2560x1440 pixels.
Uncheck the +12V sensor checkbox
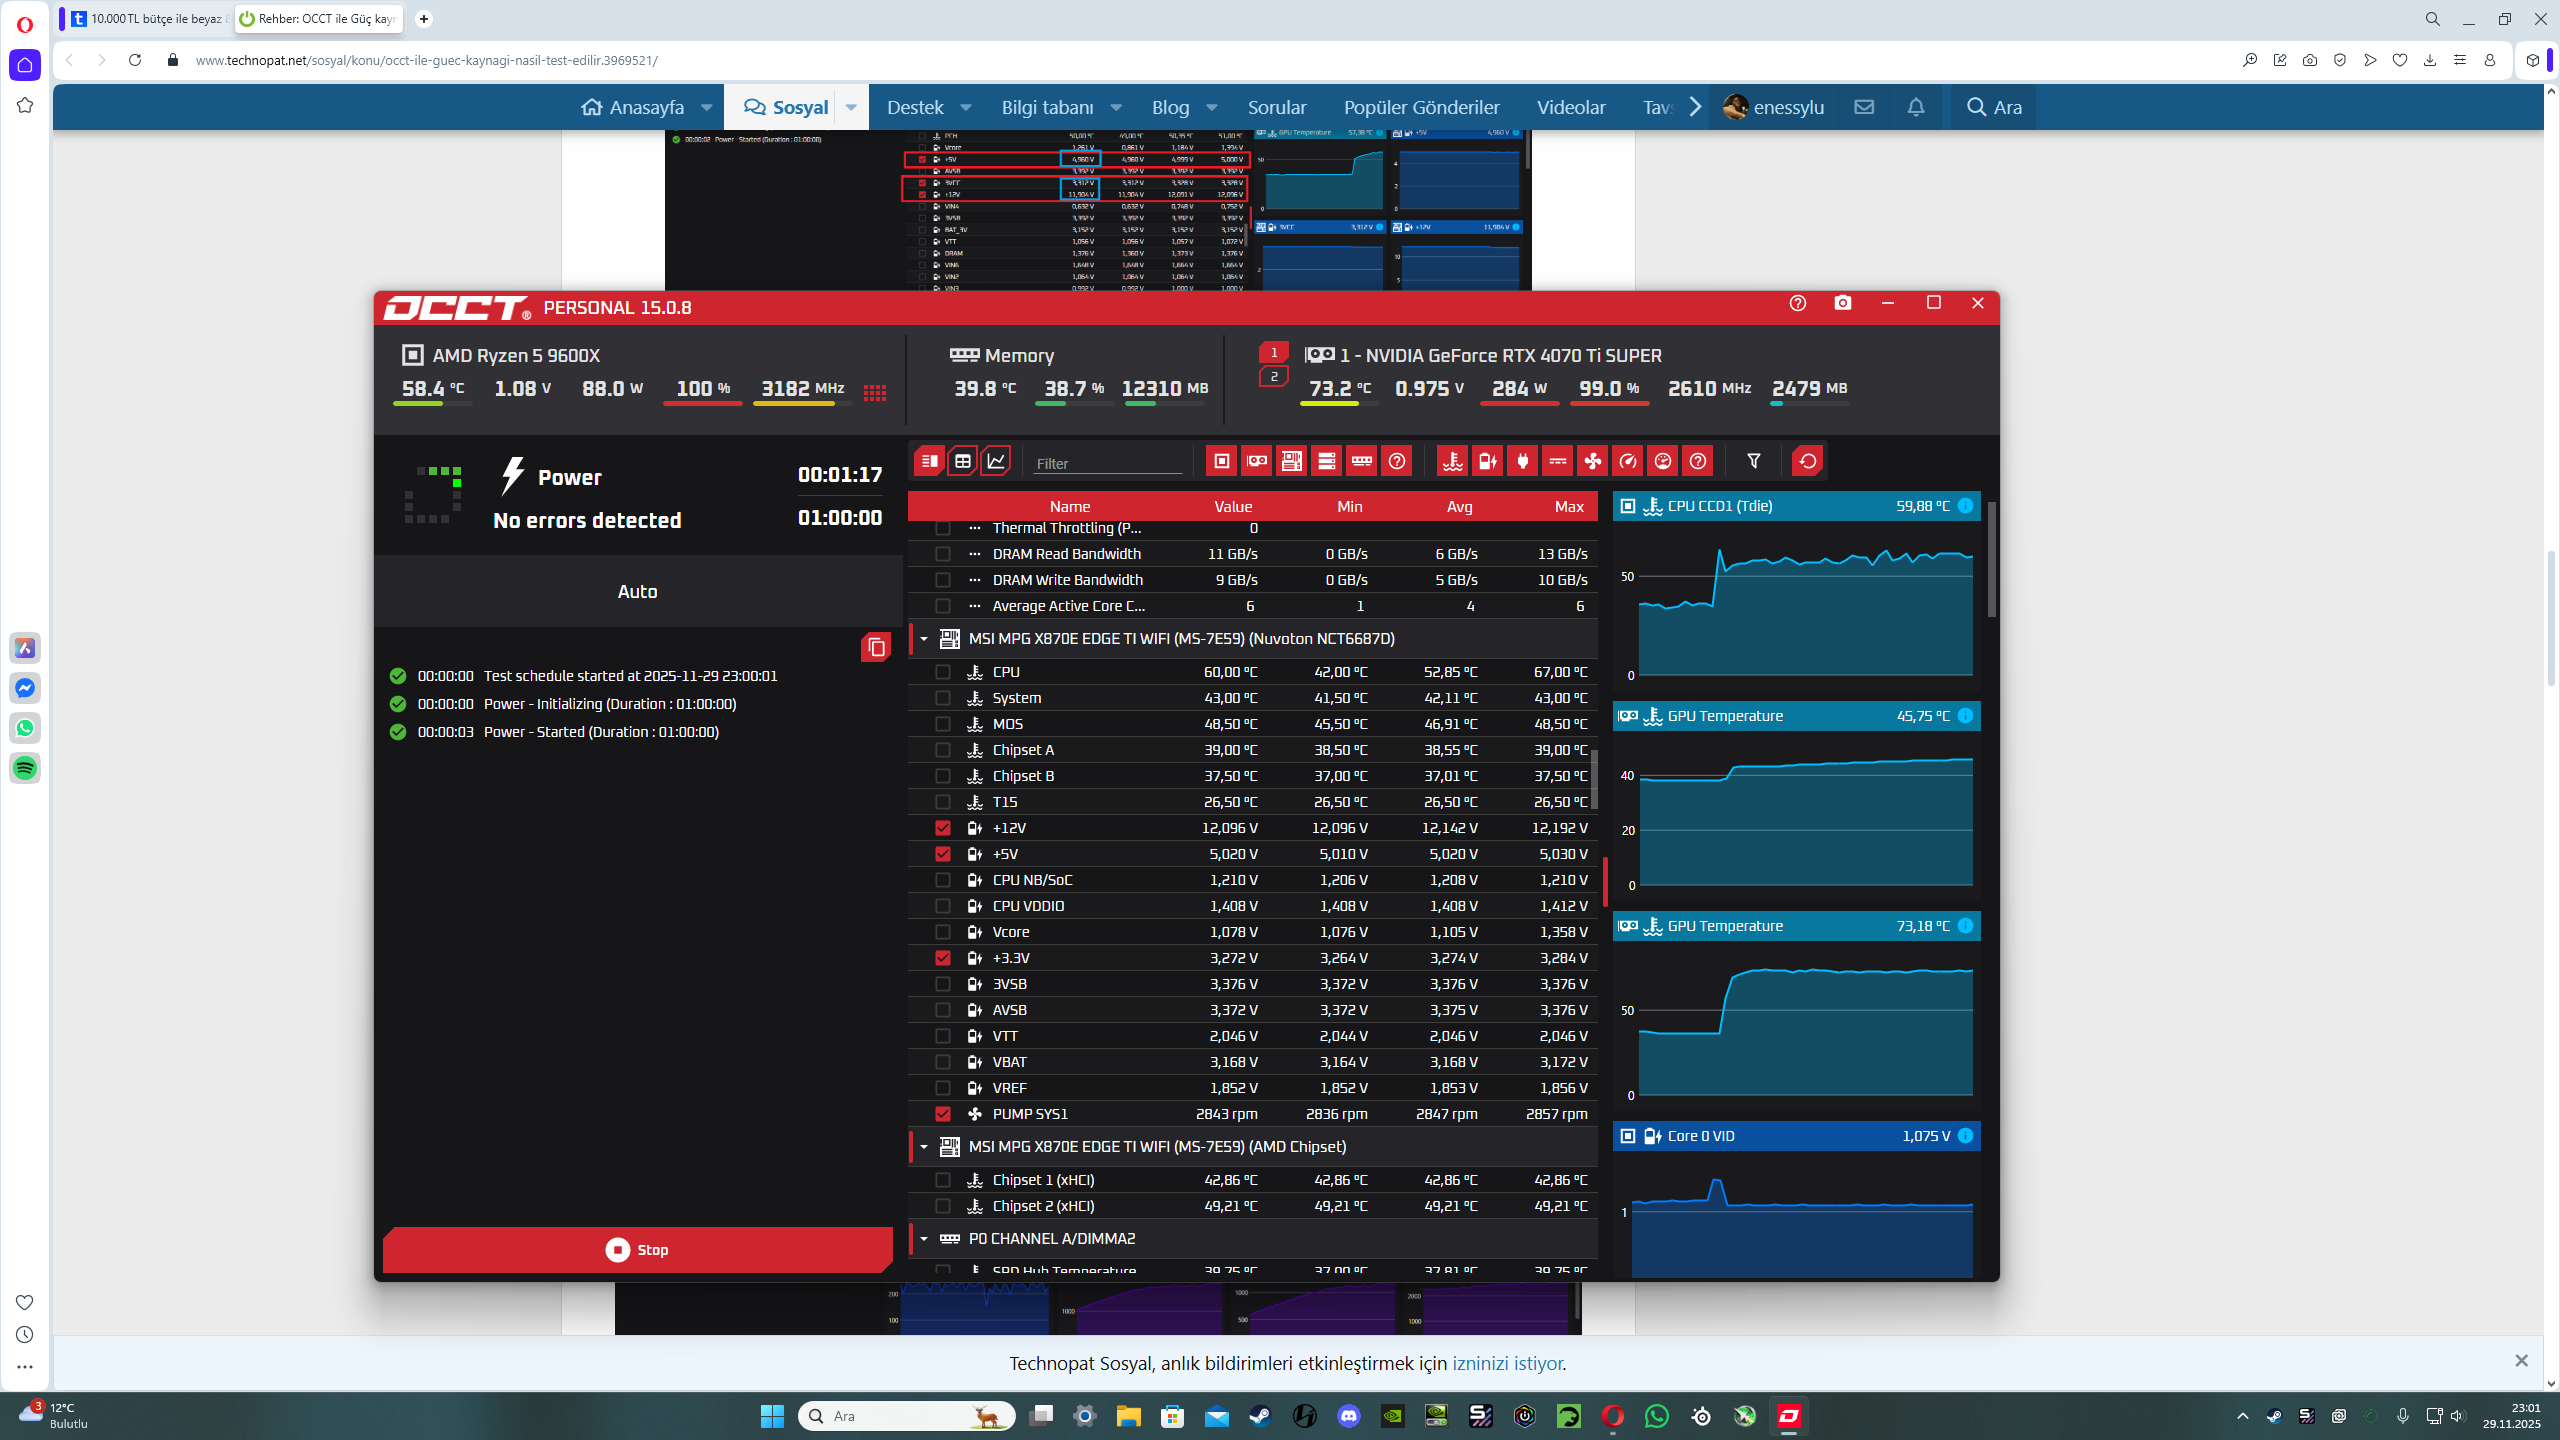tap(942, 828)
